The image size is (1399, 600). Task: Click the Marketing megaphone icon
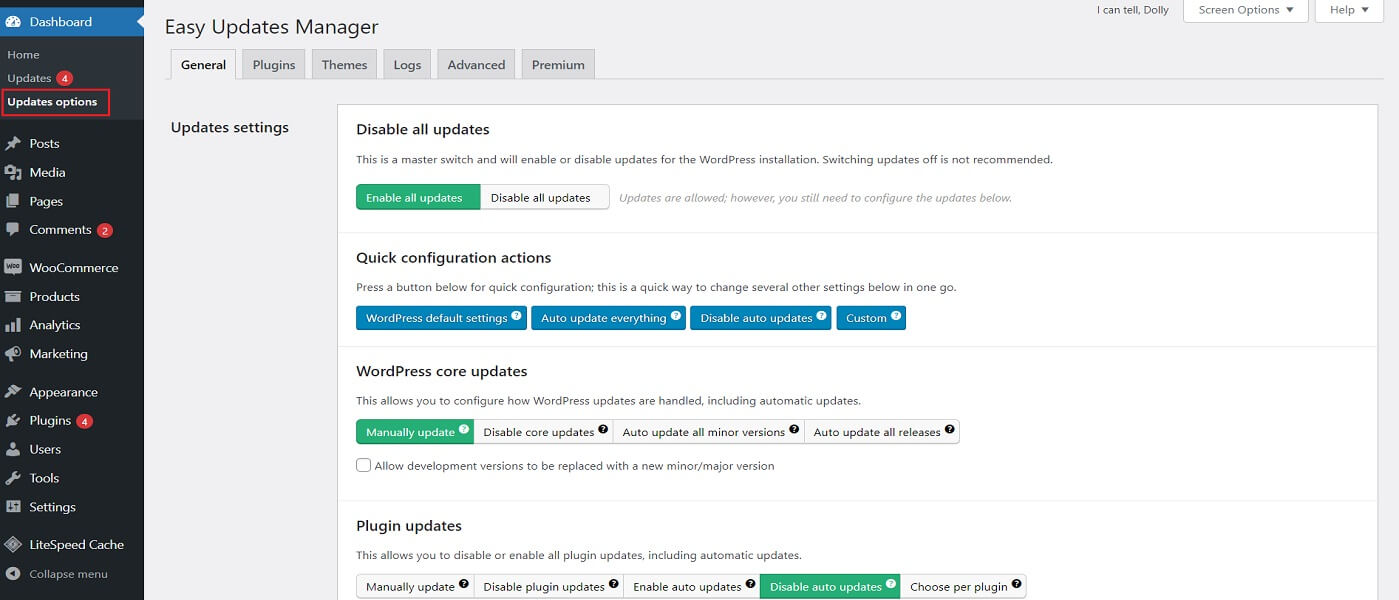13,353
